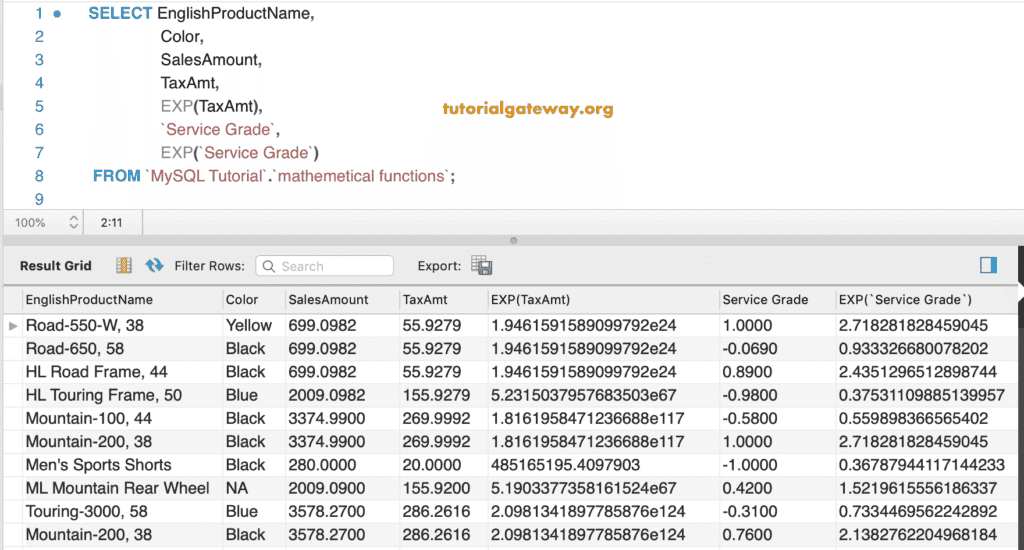Viewport: 1024px width, 550px height.
Task: Export the recordset to file
Action: tap(482, 265)
